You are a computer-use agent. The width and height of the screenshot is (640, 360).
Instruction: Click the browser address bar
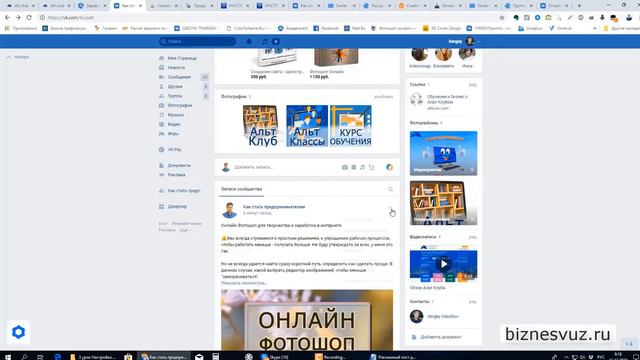click(269, 18)
